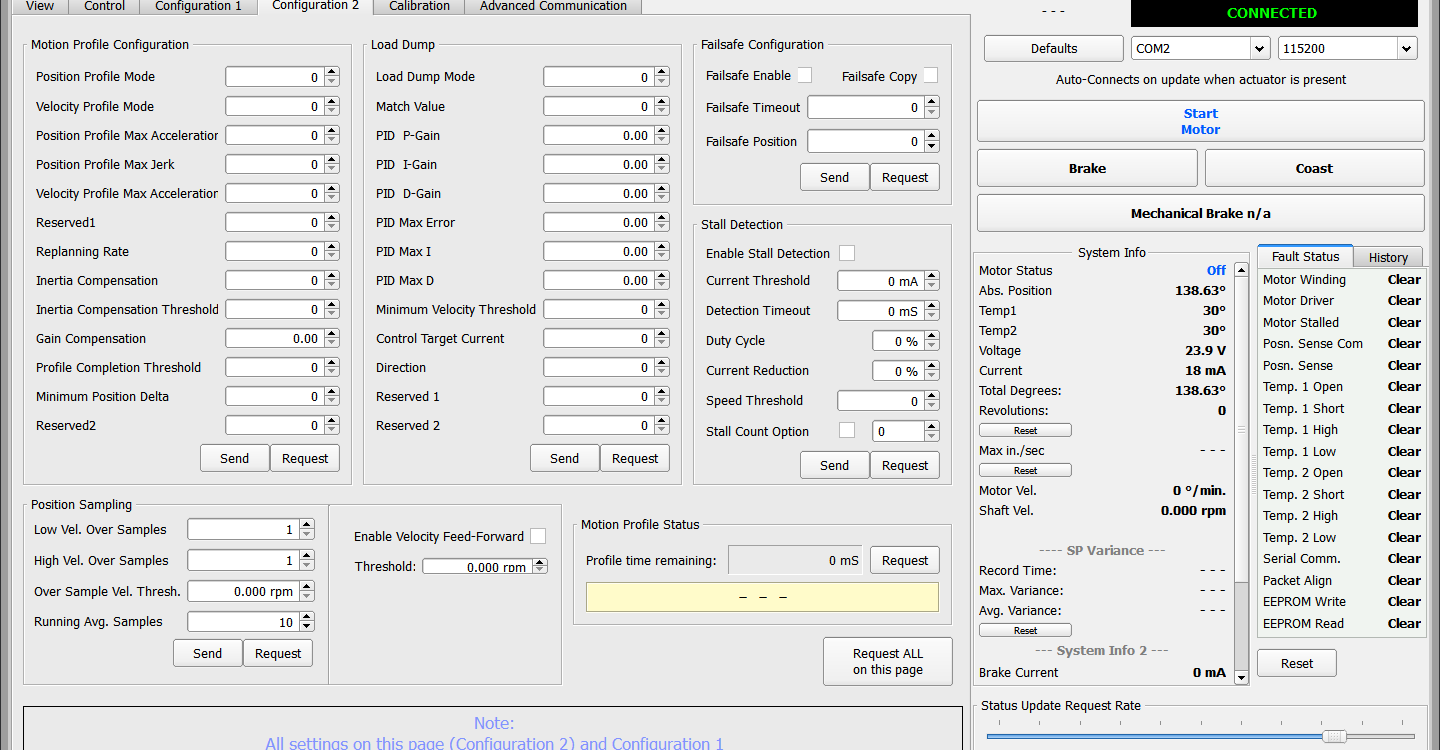Check Enable Stall Detection
The height and width of the screenshot is (750, 1440).
click(x=847, y=253)
